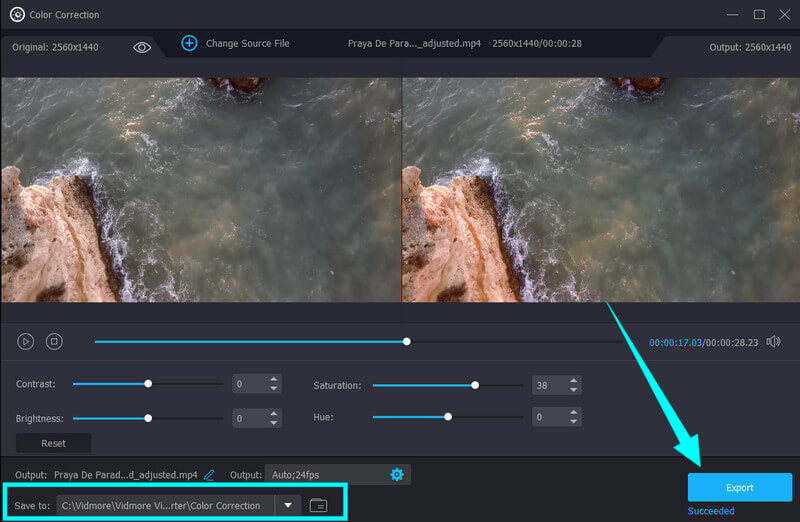Expand the Save to path dropdown

point(288,505)
